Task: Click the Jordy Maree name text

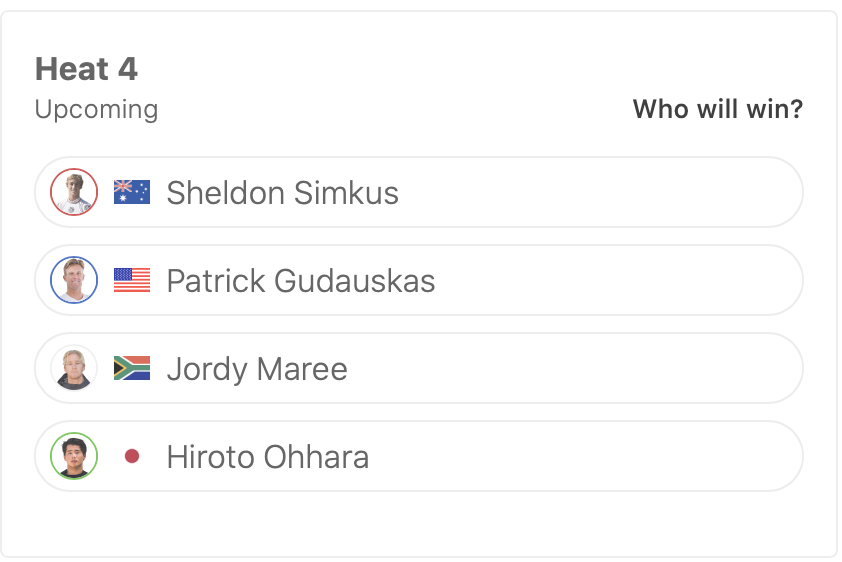Action: tap(257, 369)
